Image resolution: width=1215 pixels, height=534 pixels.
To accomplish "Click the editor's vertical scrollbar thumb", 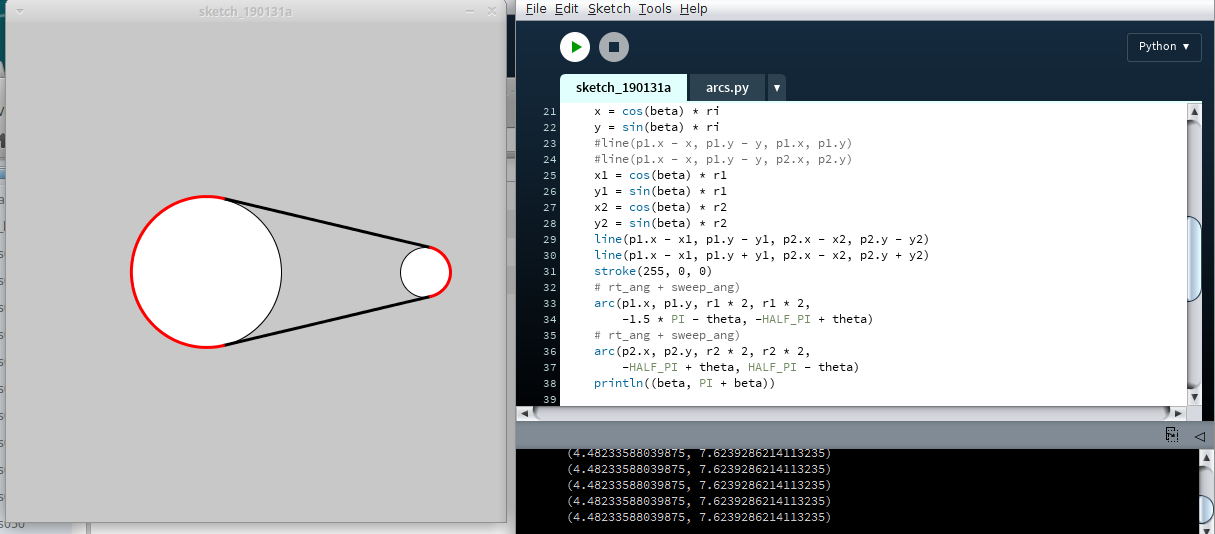I will pos(1193,258).
